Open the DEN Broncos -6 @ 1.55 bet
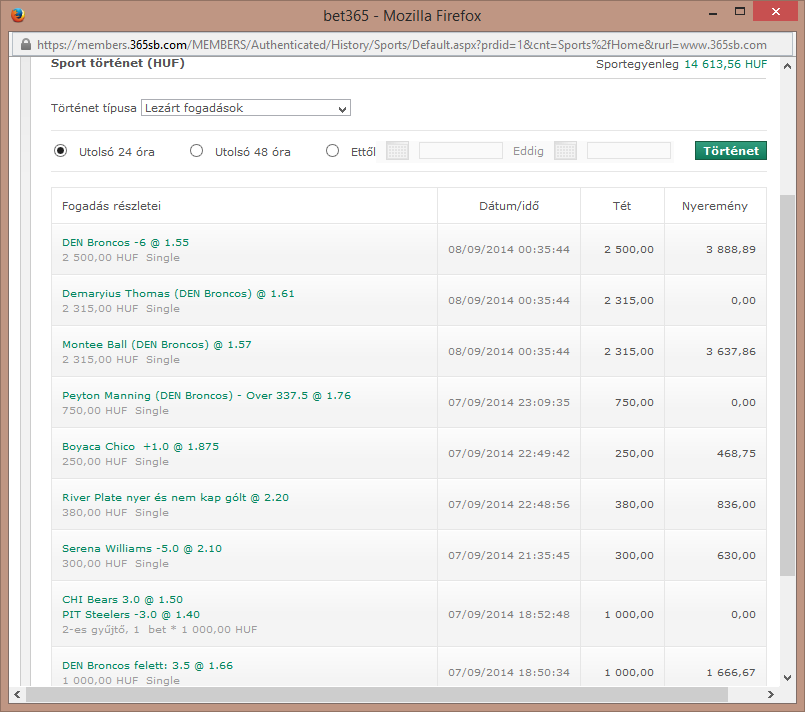 click(x=125, y=242)
